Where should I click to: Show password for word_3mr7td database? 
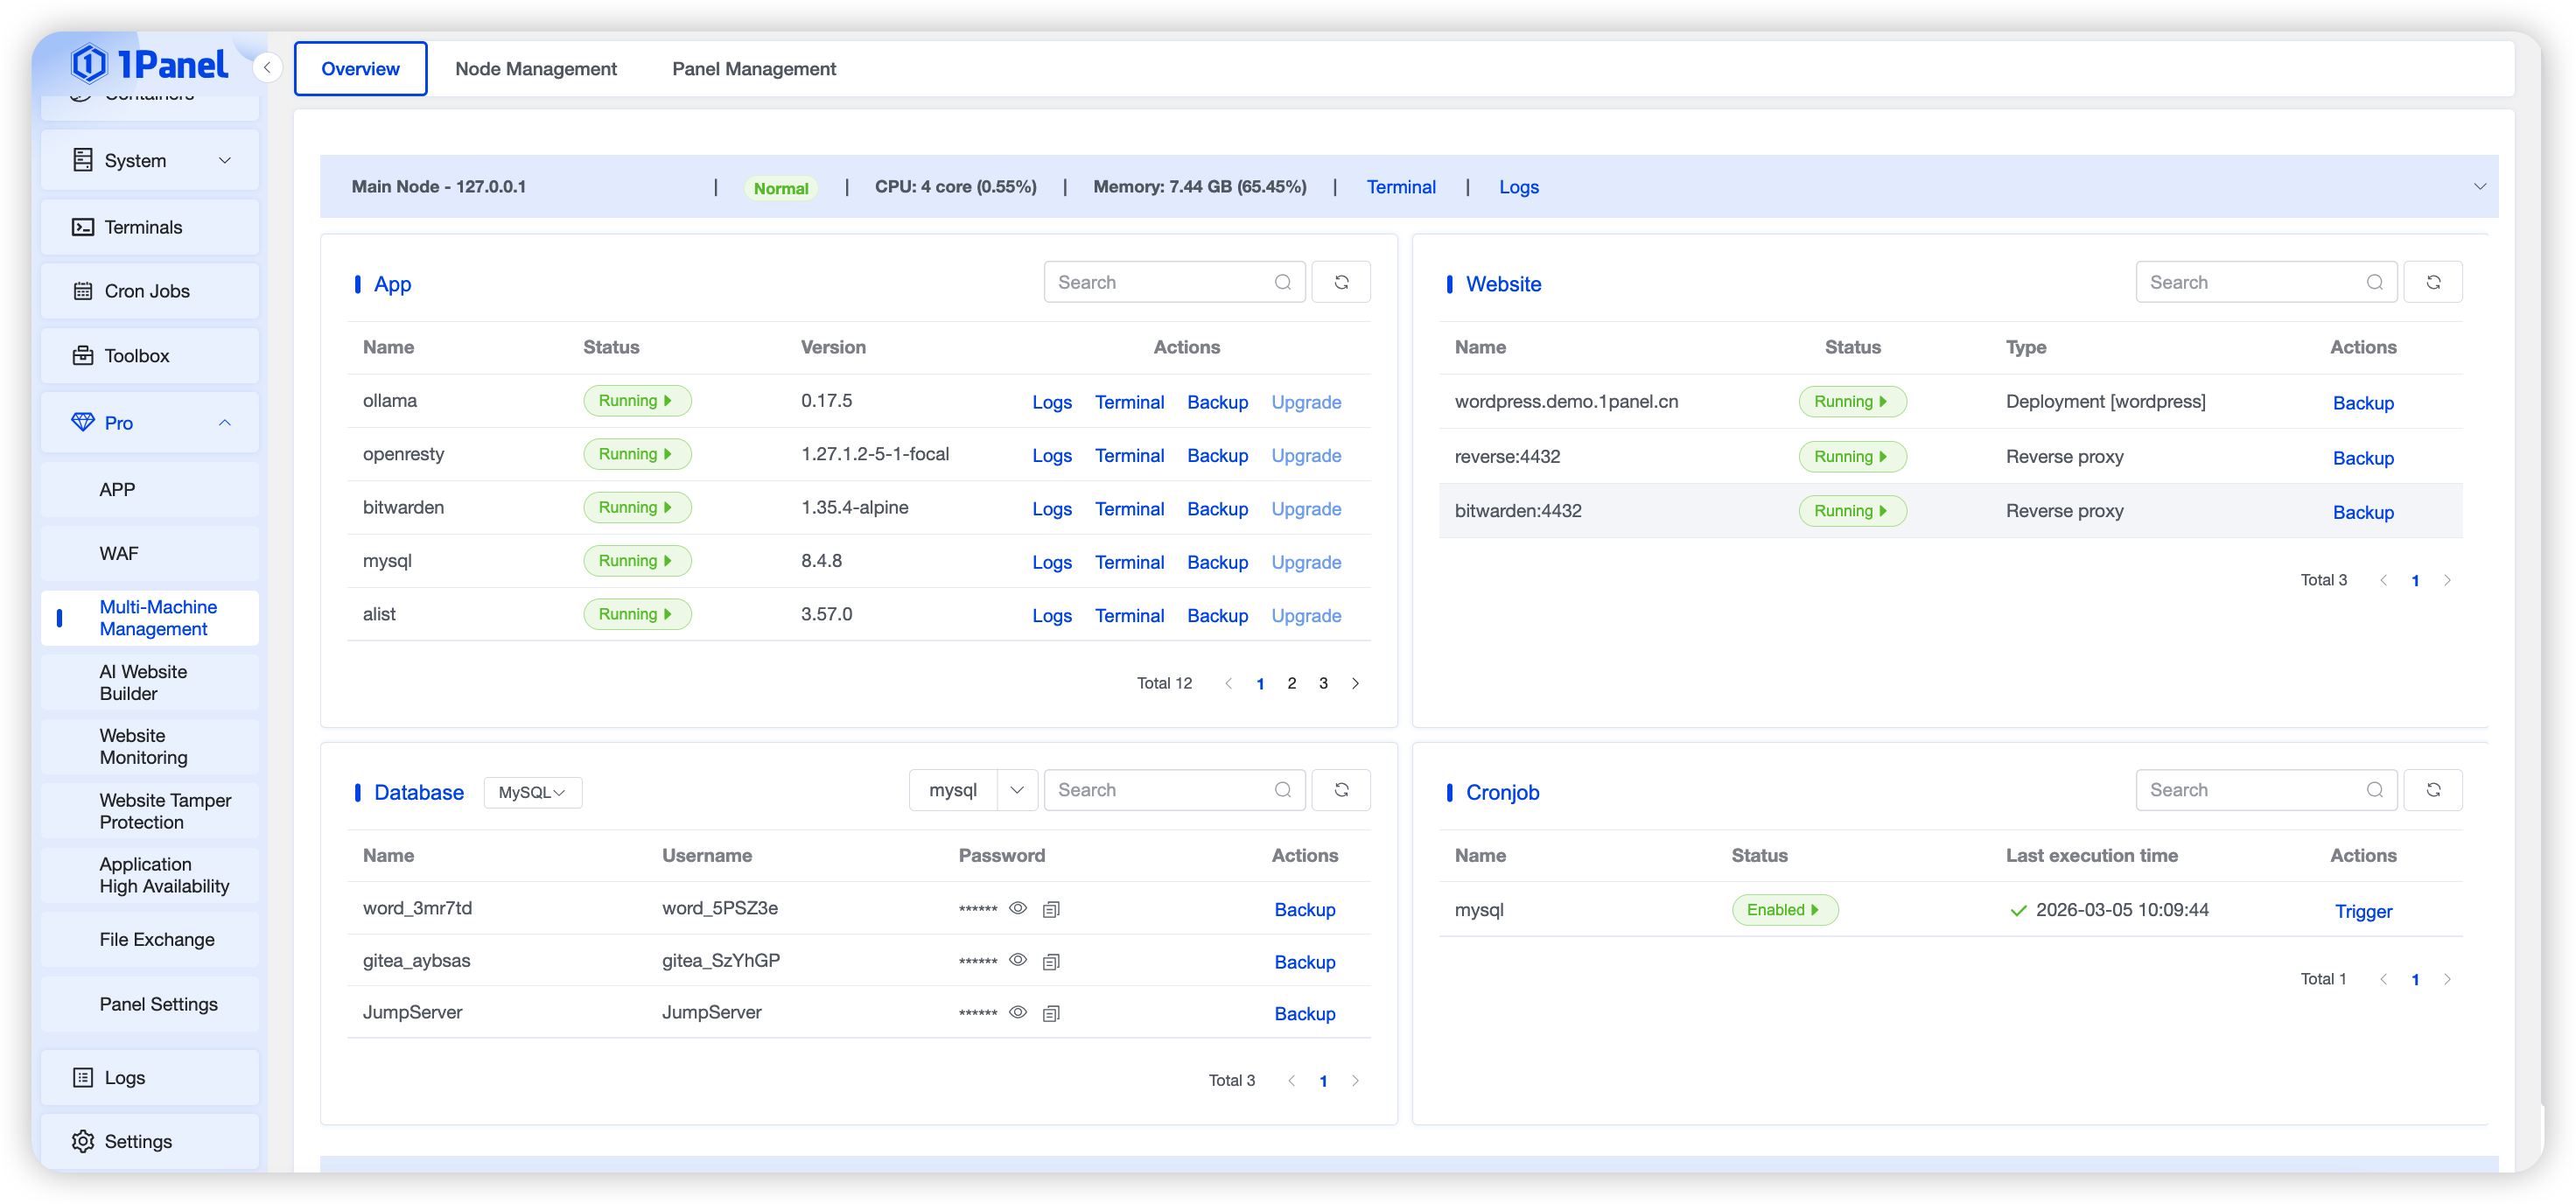point(1018,908)
